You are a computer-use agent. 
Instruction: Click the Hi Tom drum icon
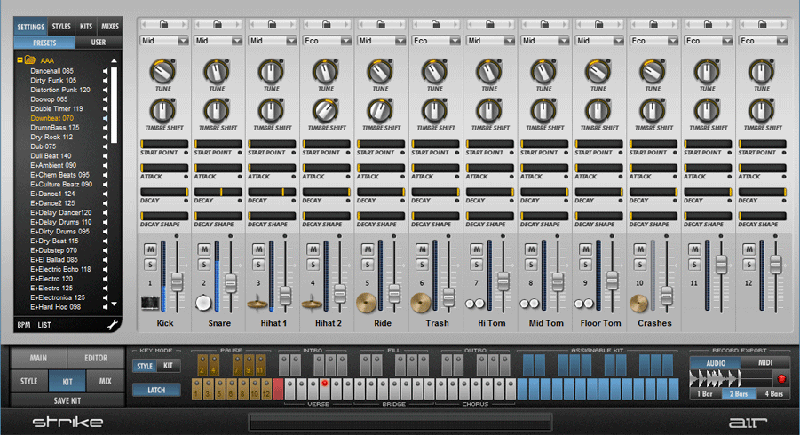tap(475, 303)
